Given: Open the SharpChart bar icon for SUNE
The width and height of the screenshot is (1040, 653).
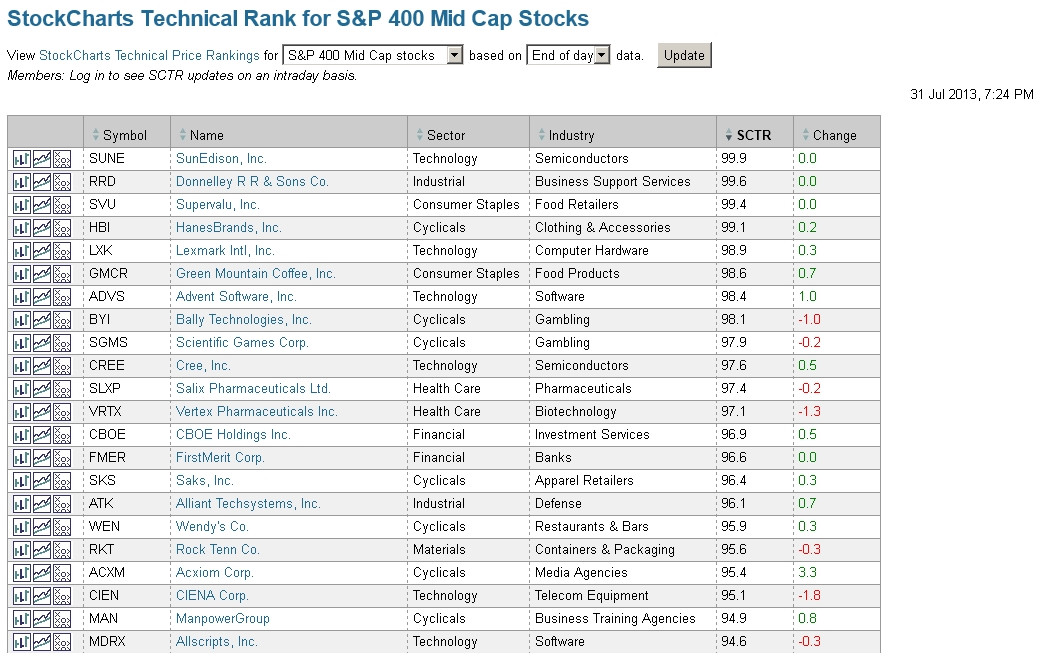Looking at the screenshot, I should click(x=22, y=160).
